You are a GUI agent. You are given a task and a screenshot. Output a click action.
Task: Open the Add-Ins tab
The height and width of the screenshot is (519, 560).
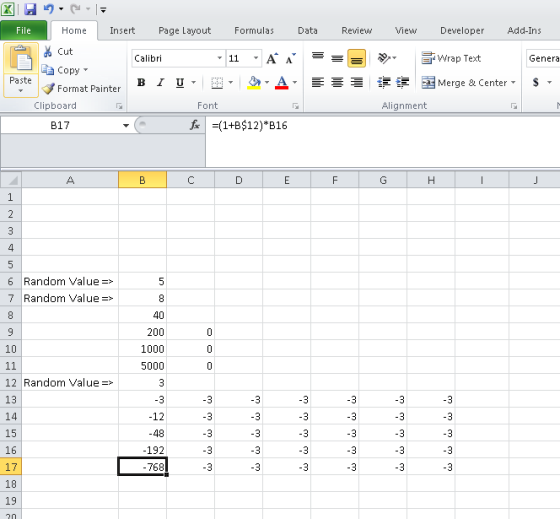[x=524, y=31]
